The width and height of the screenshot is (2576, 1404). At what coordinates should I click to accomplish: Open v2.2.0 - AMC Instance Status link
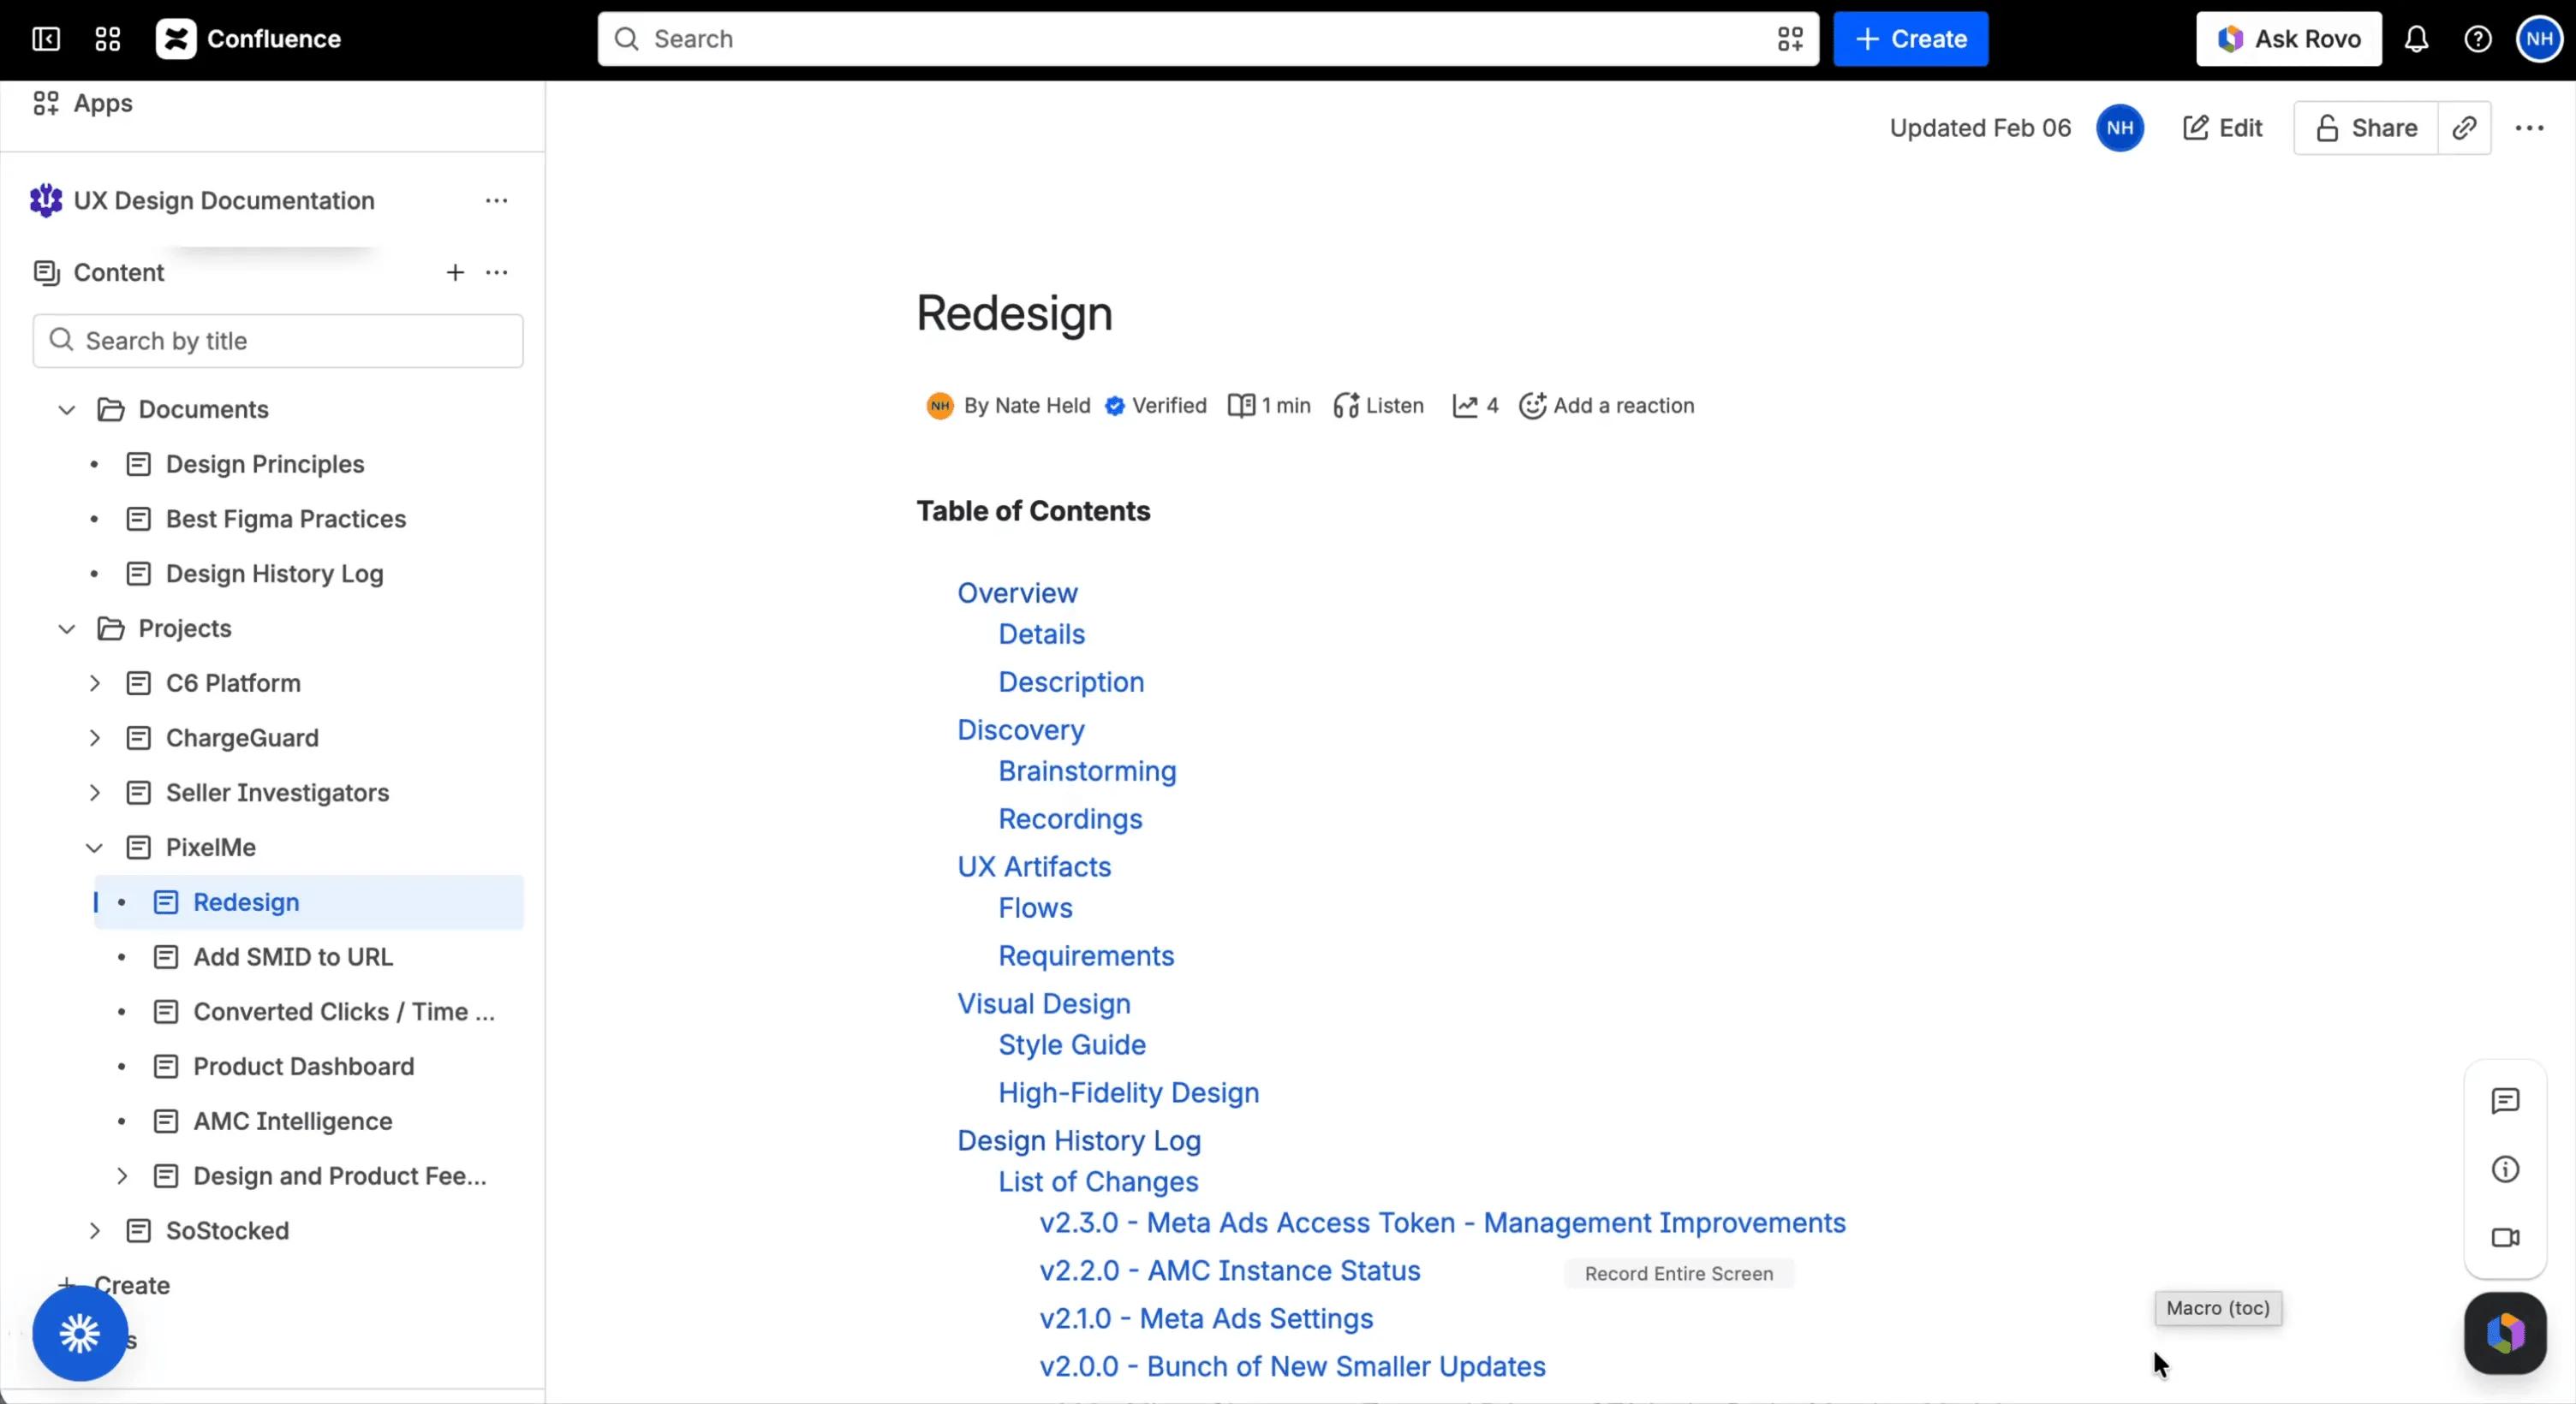[x=1230, y=1270]
